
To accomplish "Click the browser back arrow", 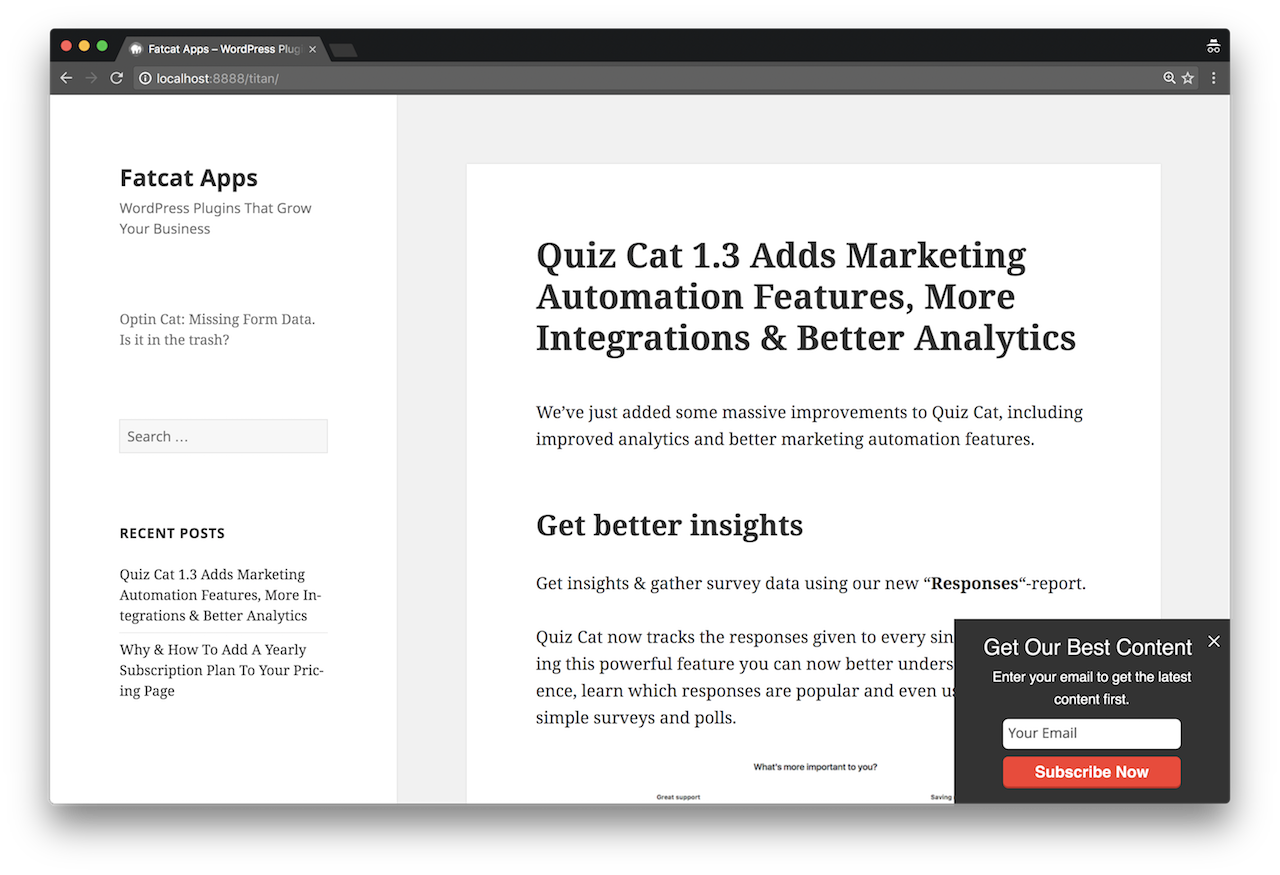I will (66, 78).
